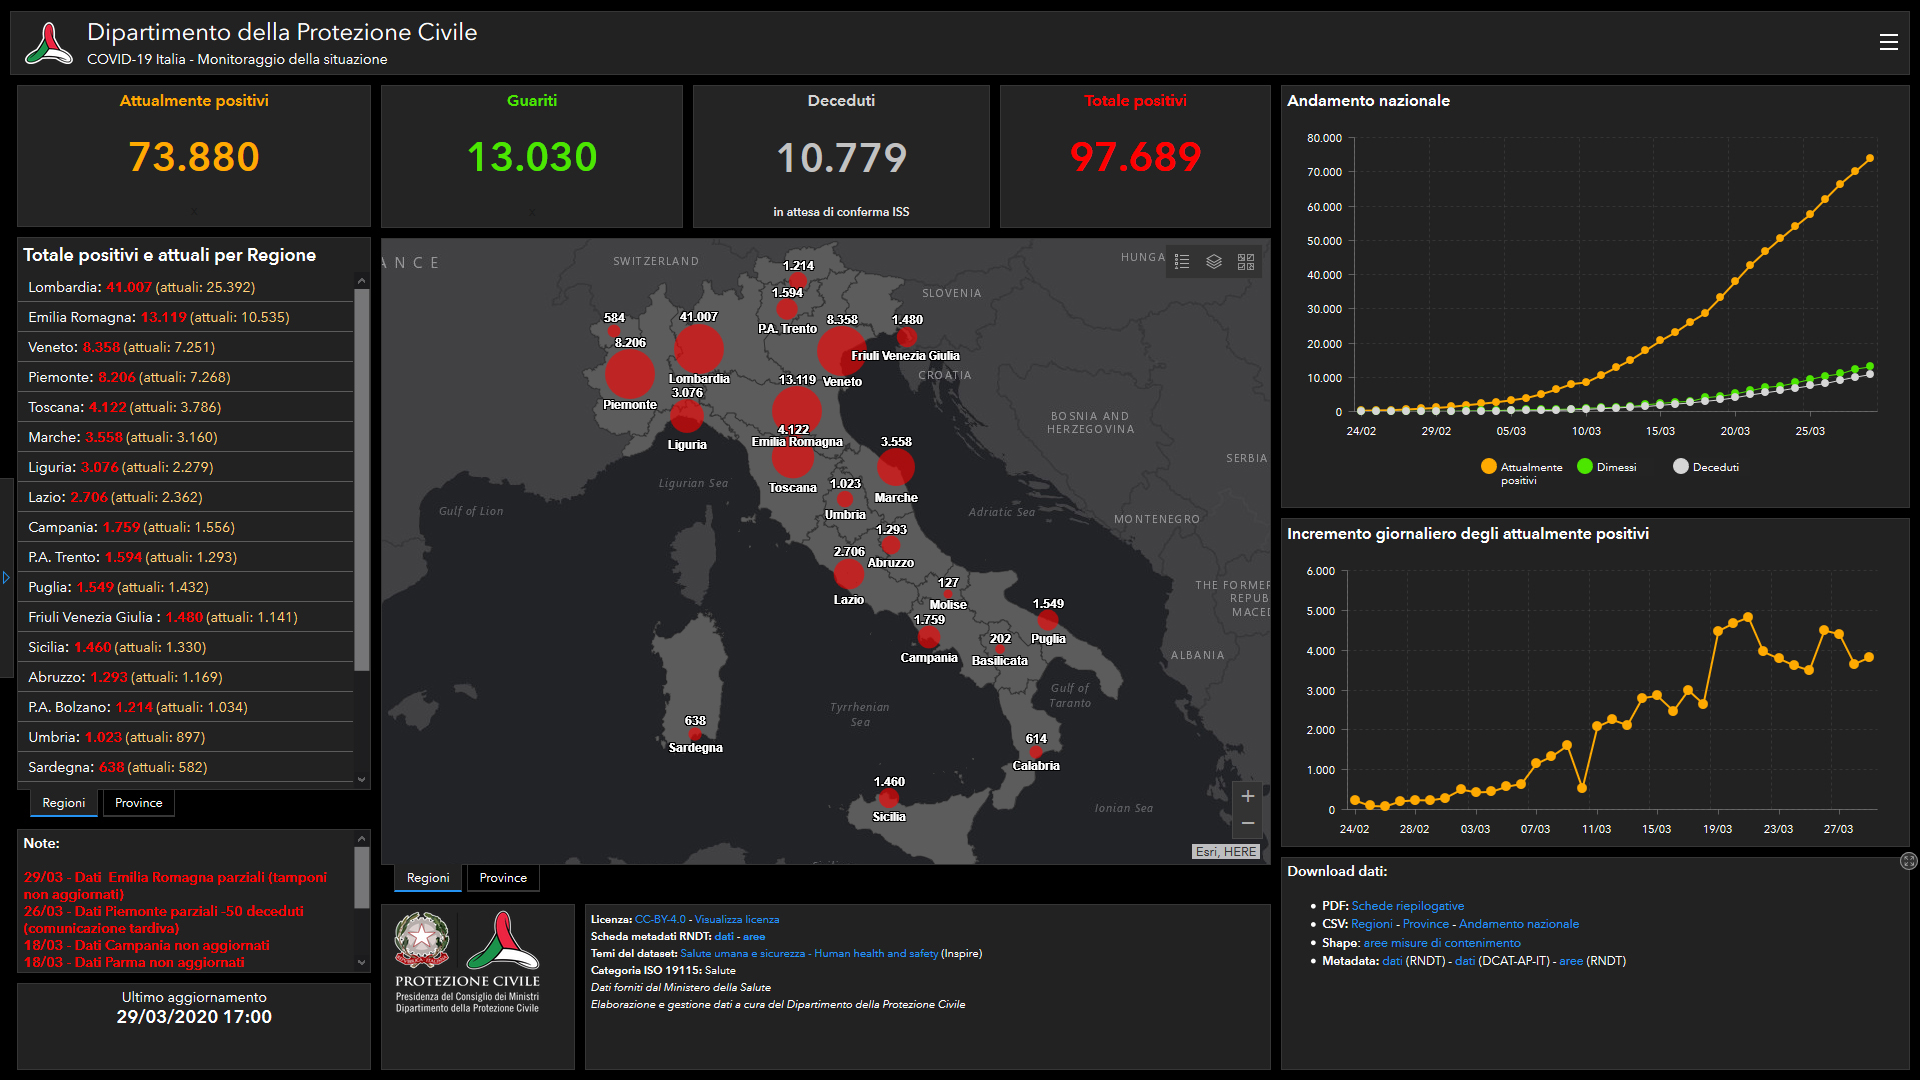The width and height of the screenshot is (1920, 1080).
Task: Open the map layer list icon
Action: (x=1214, y=262)
